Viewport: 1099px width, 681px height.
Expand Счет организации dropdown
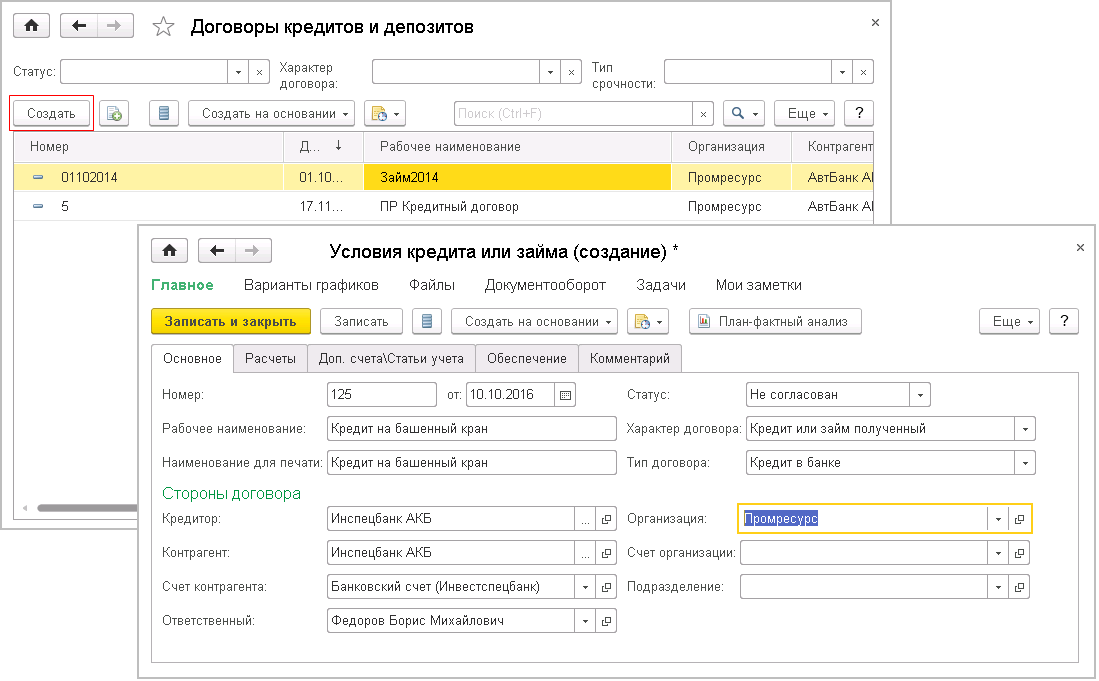(998, 553)
